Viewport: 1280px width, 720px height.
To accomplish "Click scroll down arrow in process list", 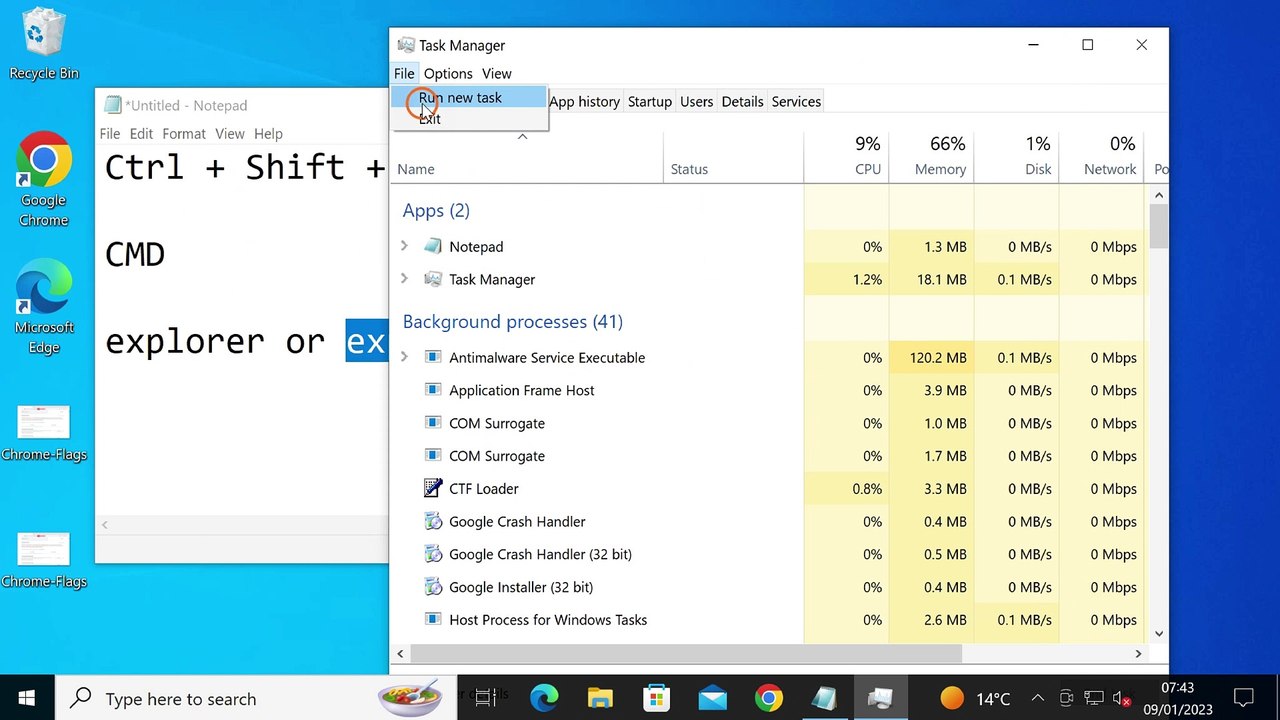I will point(1159,633).
